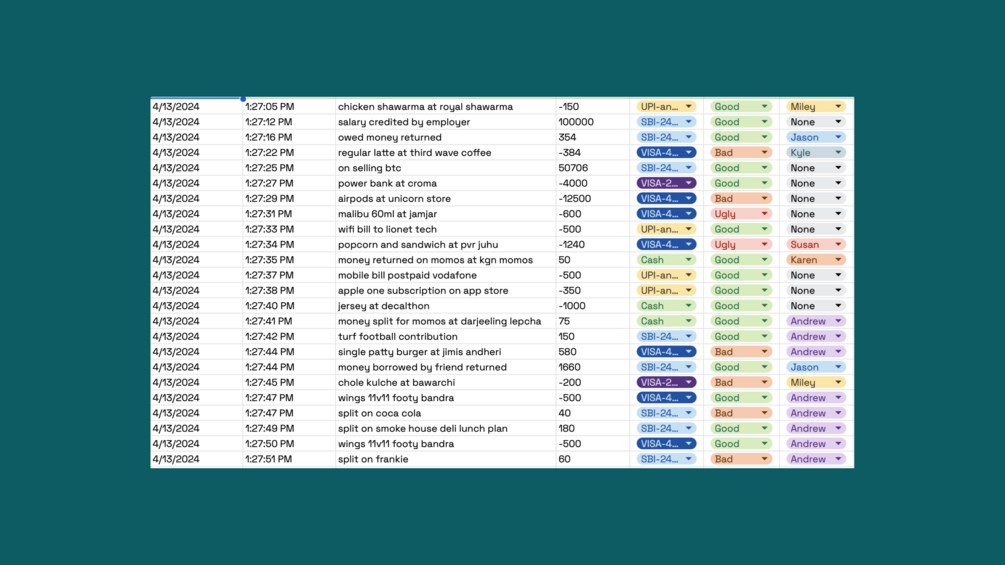The height and width of the screenshot is (565, 1005).
Task: Open VISA payment dropdown for power bank row
Action: pyautogui.click(x=688, y=184)
